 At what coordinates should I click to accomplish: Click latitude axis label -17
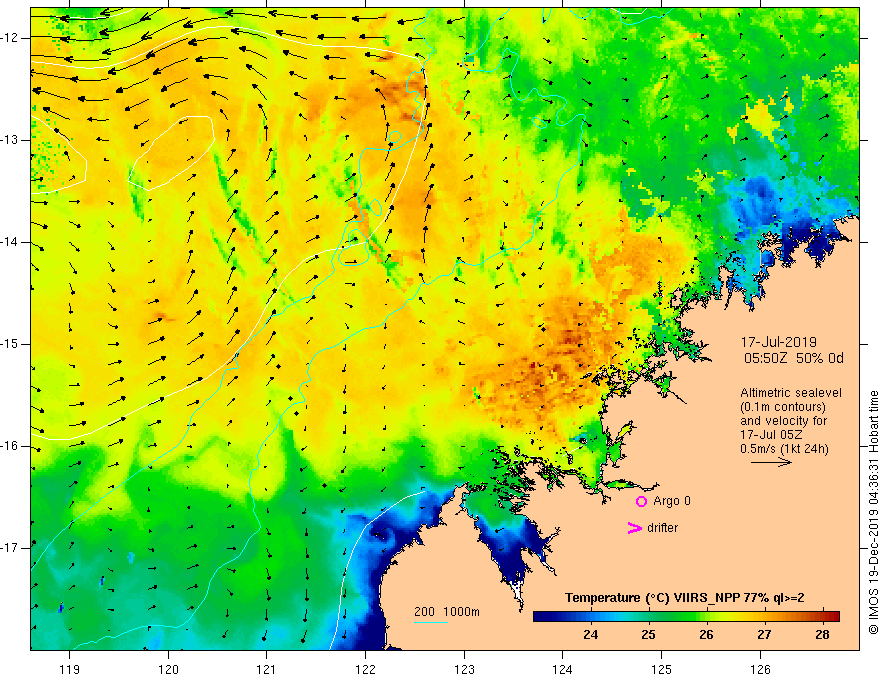[x=11, y=548]
